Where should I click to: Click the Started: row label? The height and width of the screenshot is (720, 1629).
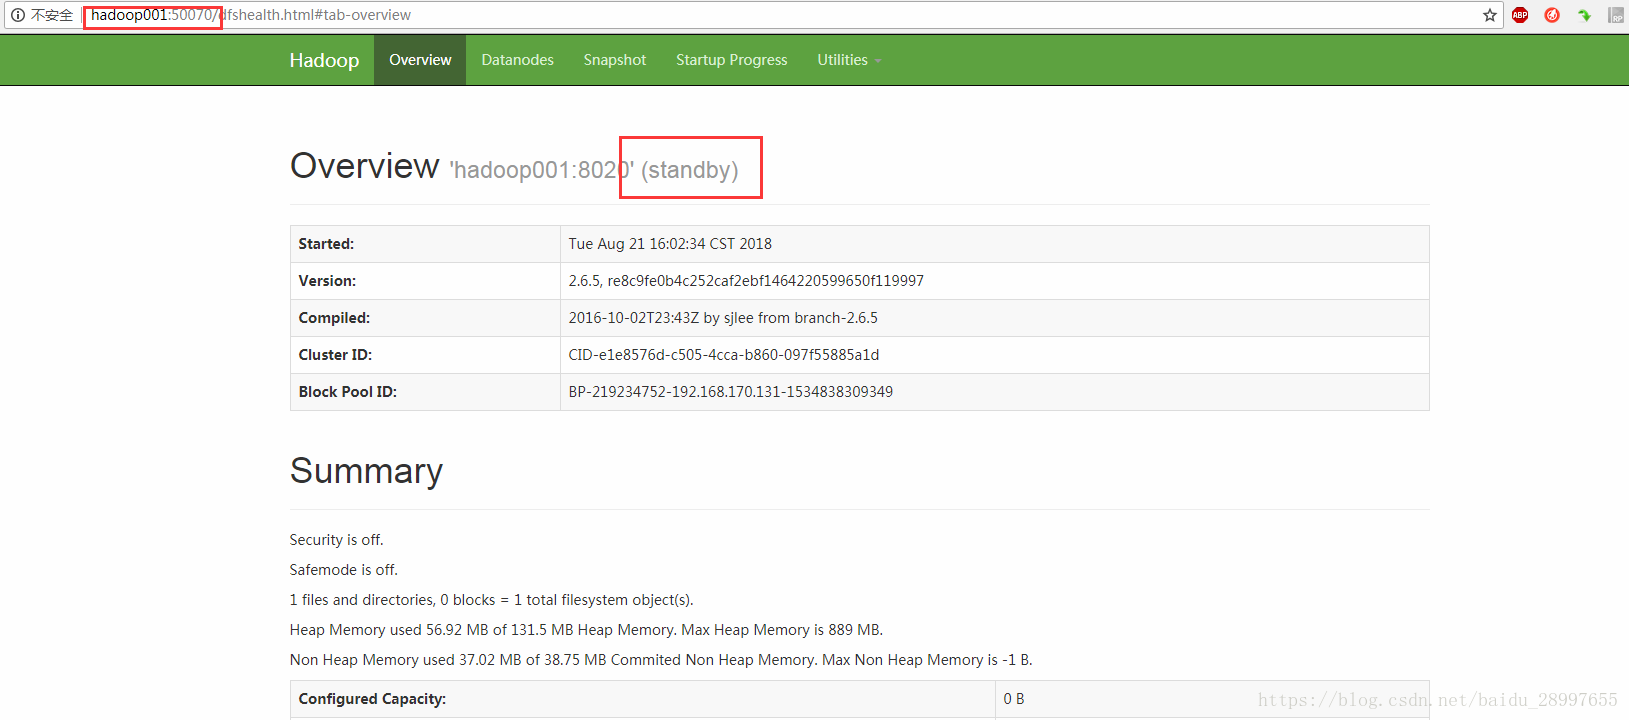(326, 244)
